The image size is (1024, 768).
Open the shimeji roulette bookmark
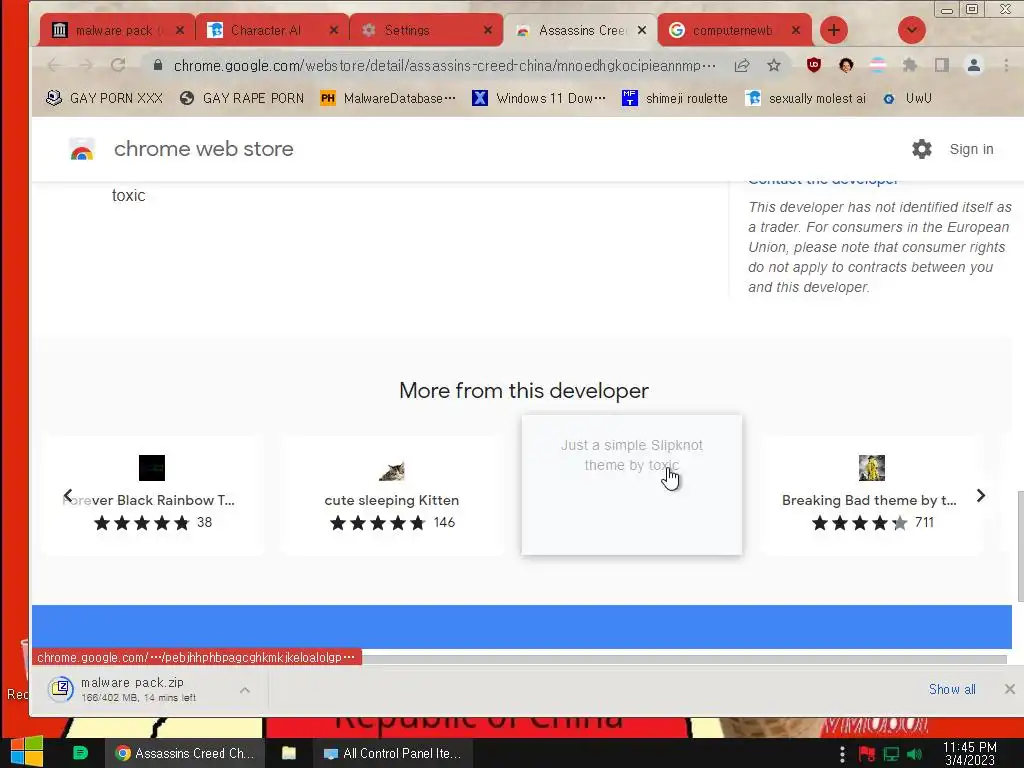(675, 98)
